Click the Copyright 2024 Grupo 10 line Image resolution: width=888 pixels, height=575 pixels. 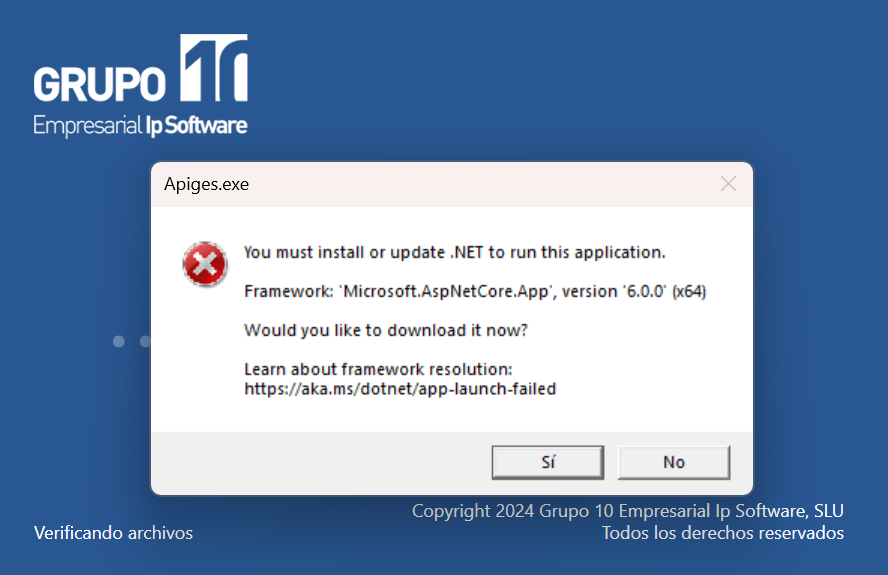[x=627, y=511]
